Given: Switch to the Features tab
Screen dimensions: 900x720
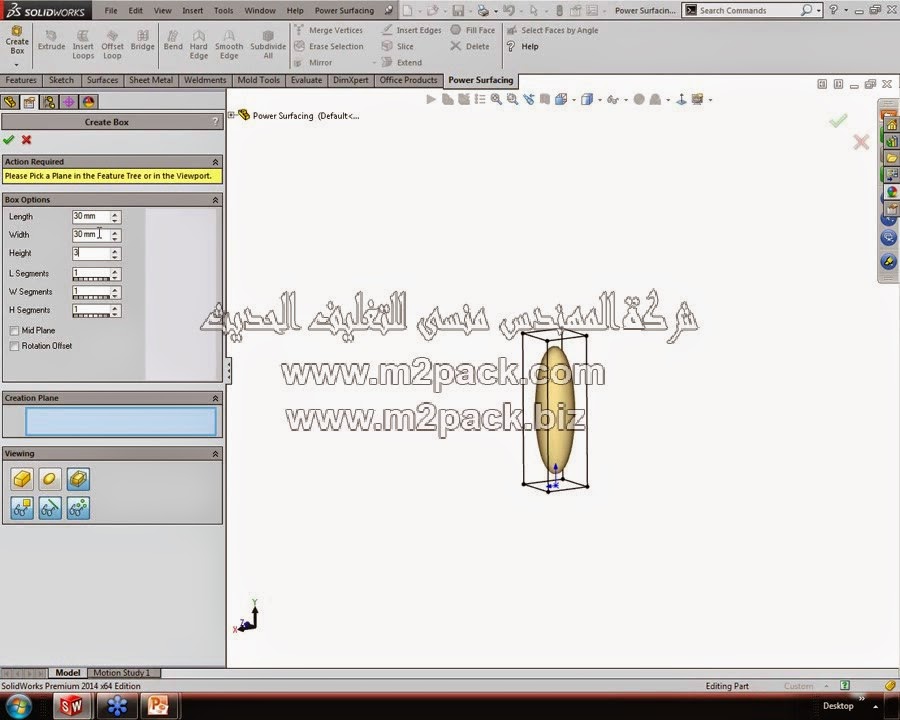Looking at the screenshot, I should pos(21,80).
